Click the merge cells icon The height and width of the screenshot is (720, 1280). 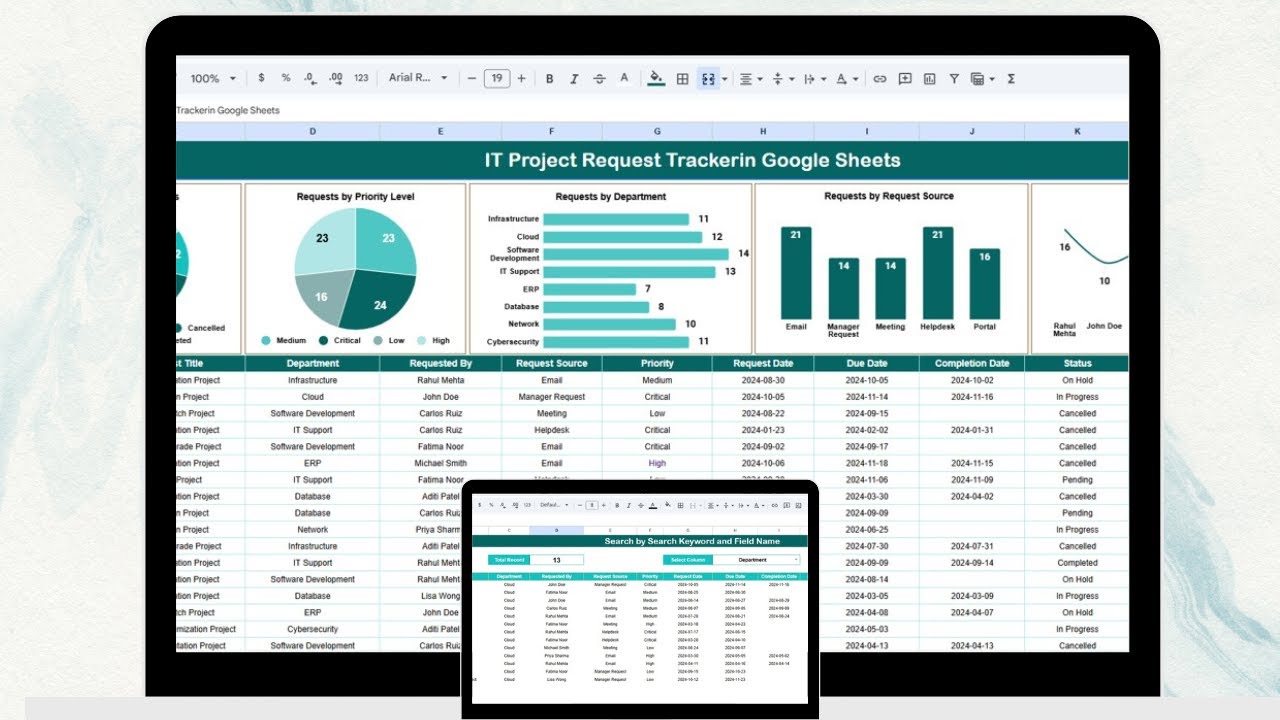(707, 78)
